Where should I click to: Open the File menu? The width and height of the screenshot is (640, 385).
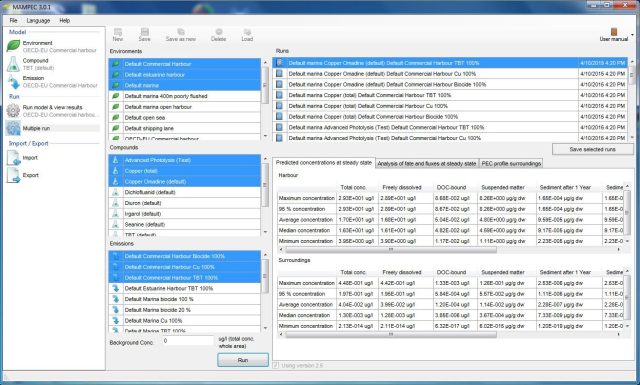(x=13, y=20)
